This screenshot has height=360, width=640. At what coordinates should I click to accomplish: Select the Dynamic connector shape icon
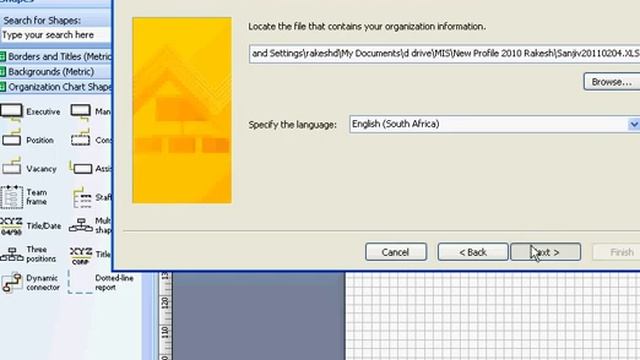[x=11, y=282]
